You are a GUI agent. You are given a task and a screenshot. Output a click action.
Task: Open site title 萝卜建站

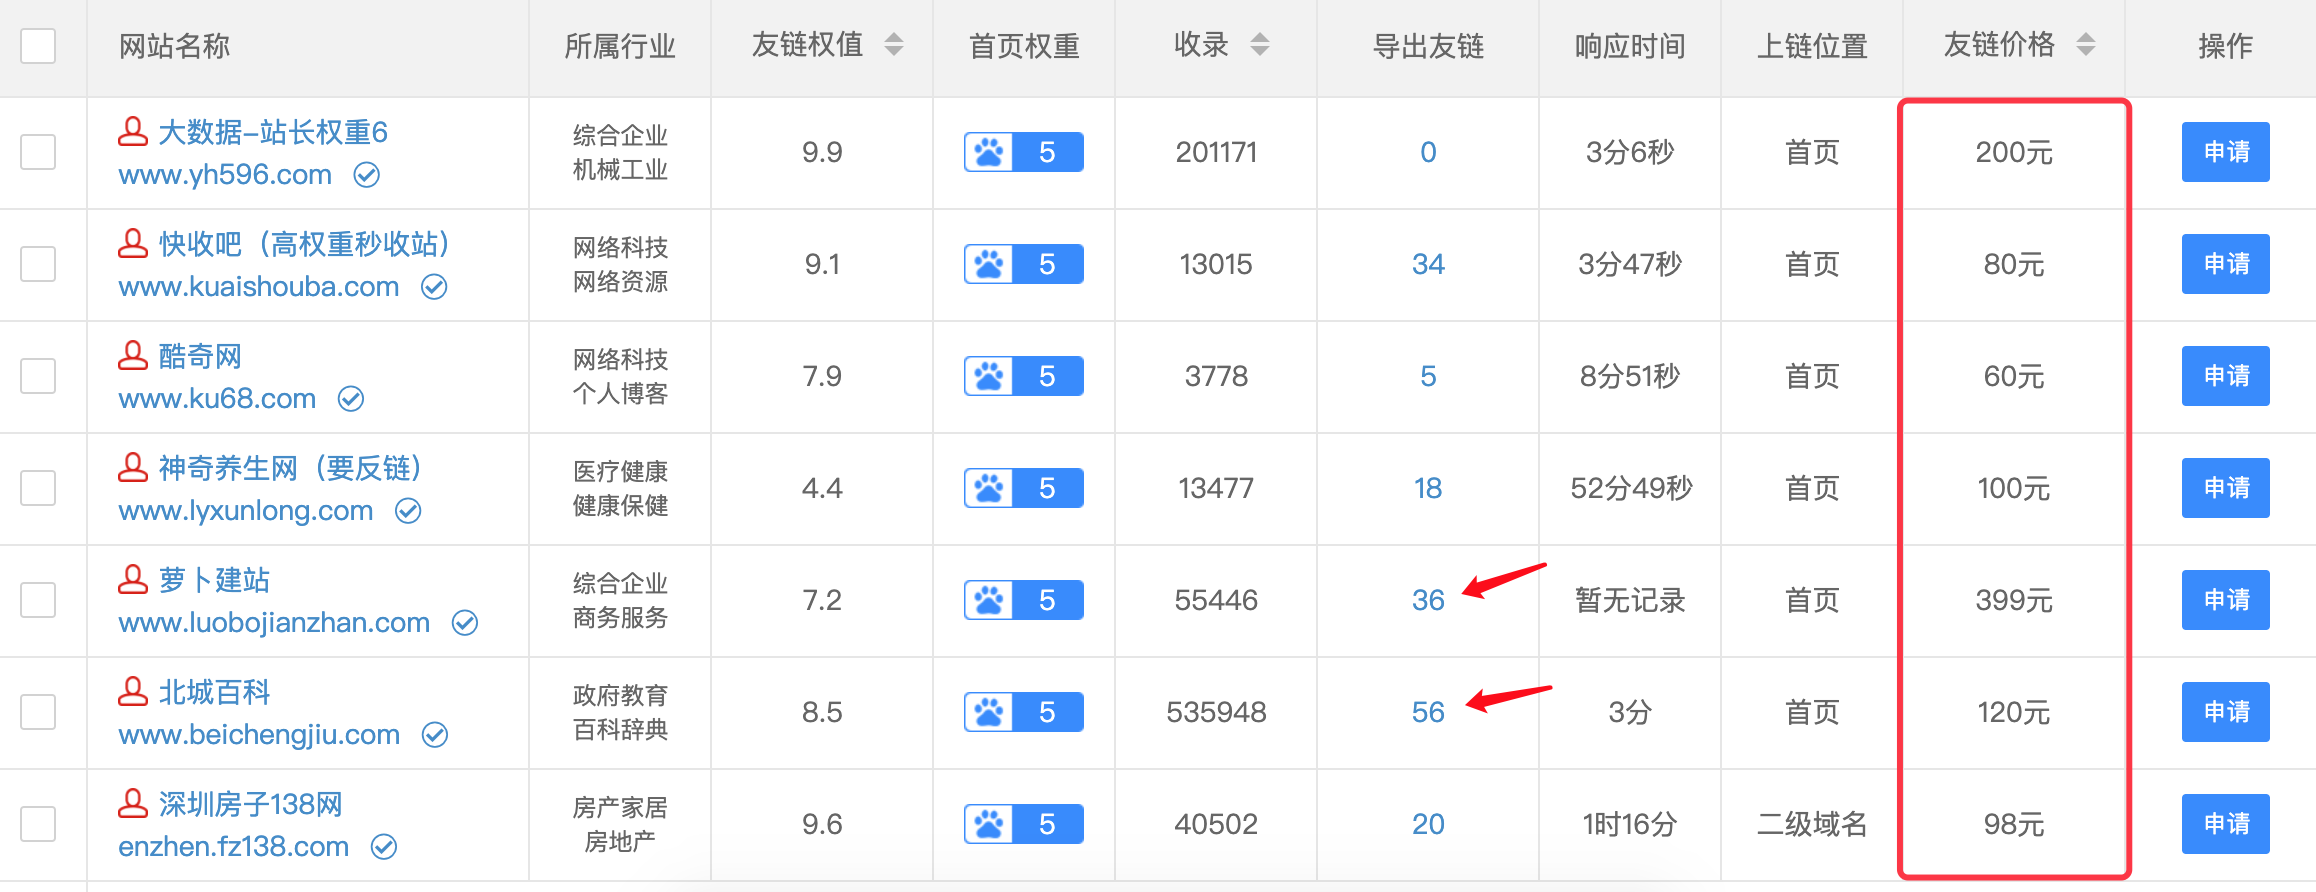click(x=214, y=580)
